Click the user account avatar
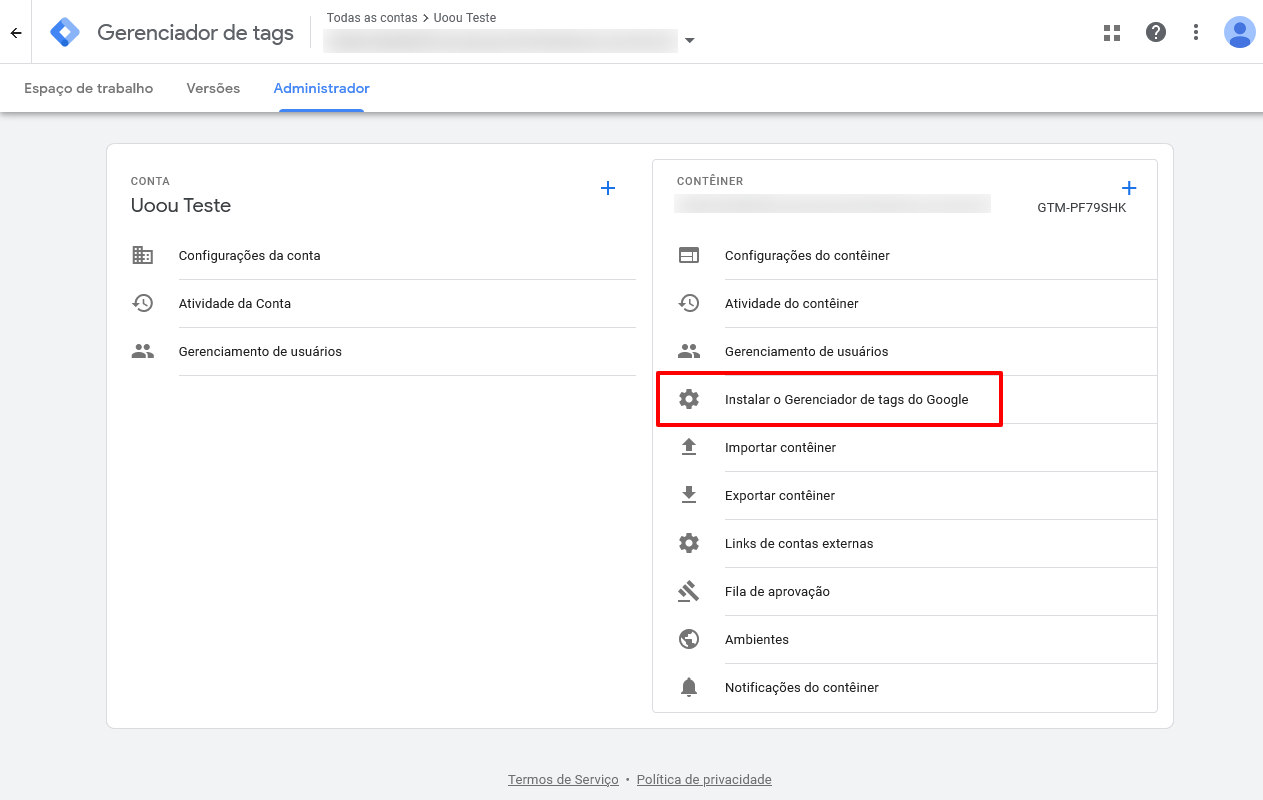Screen dimensions: 1263x800 (x=1240, y=32)
